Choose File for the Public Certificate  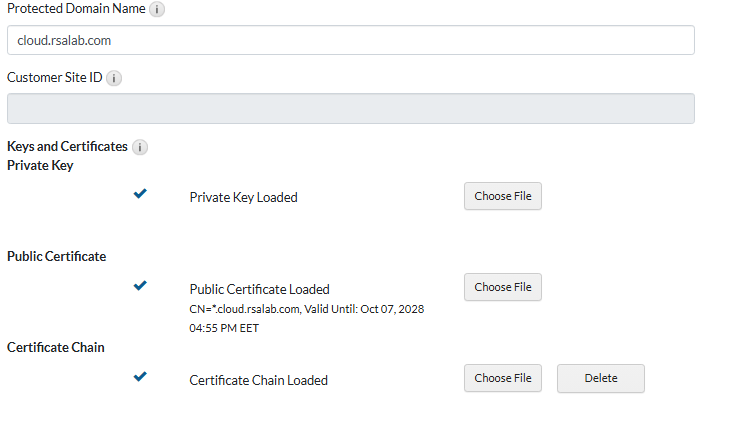click(x=502, y=287)
